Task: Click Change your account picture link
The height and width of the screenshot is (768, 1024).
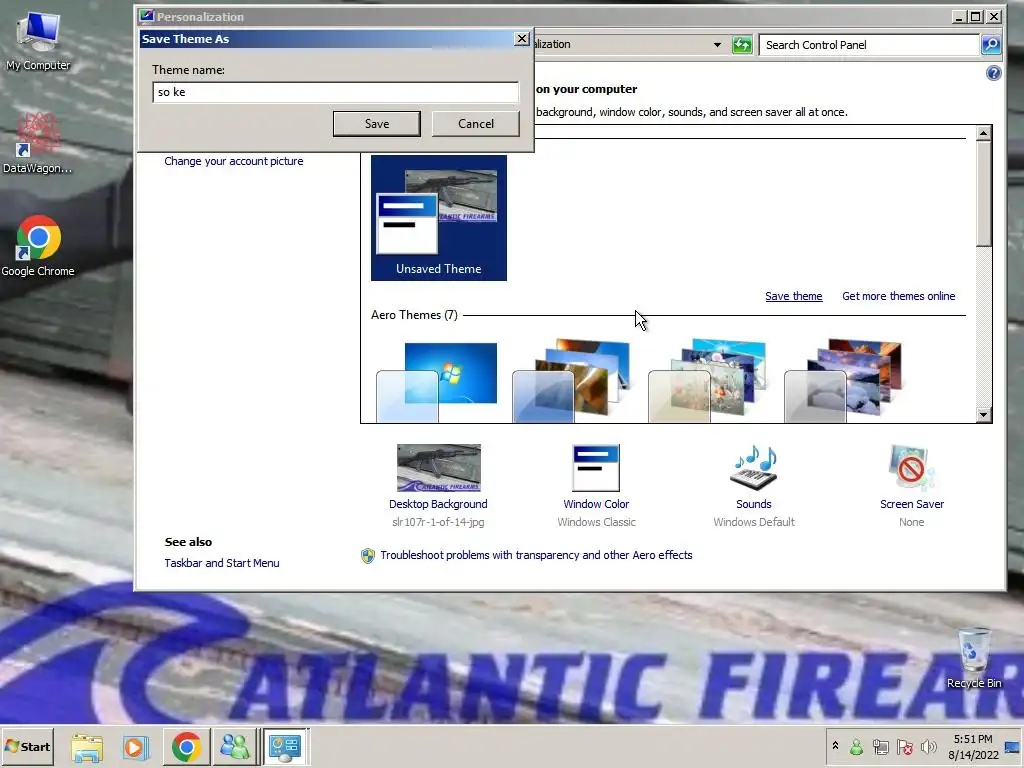Action: click(234, 161)
